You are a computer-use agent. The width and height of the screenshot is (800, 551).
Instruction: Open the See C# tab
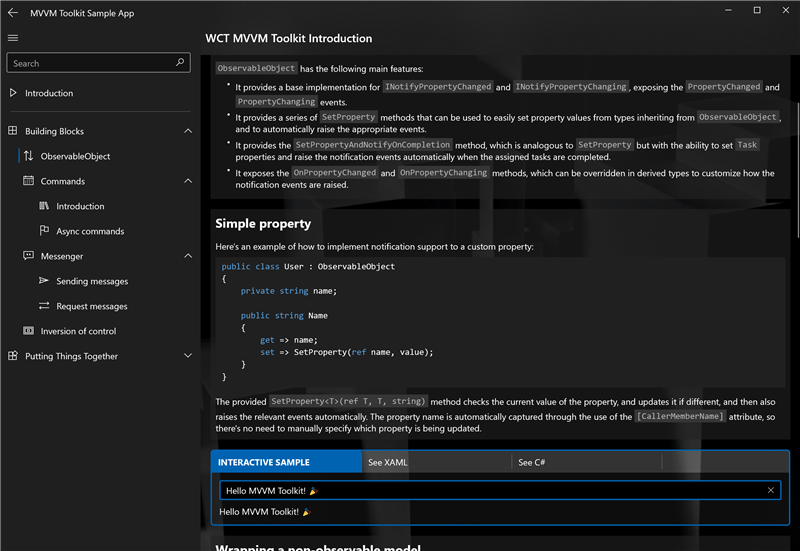tap(587, 462)
